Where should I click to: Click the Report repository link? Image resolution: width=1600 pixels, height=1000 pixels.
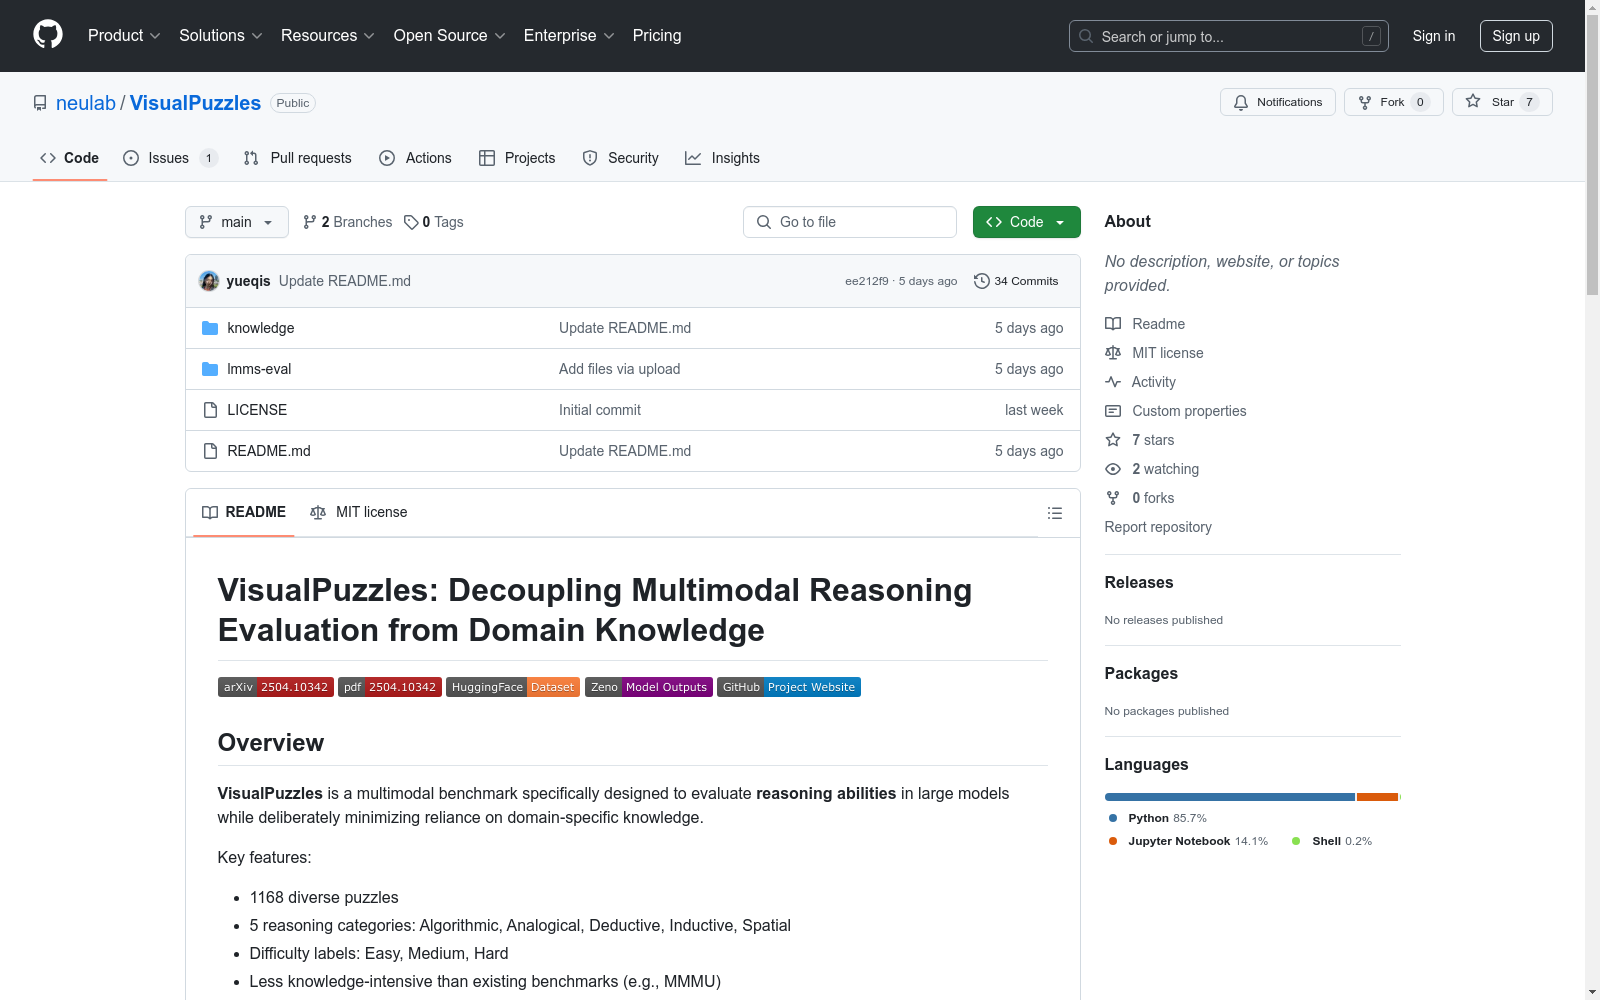click(x=1158, y=527)
